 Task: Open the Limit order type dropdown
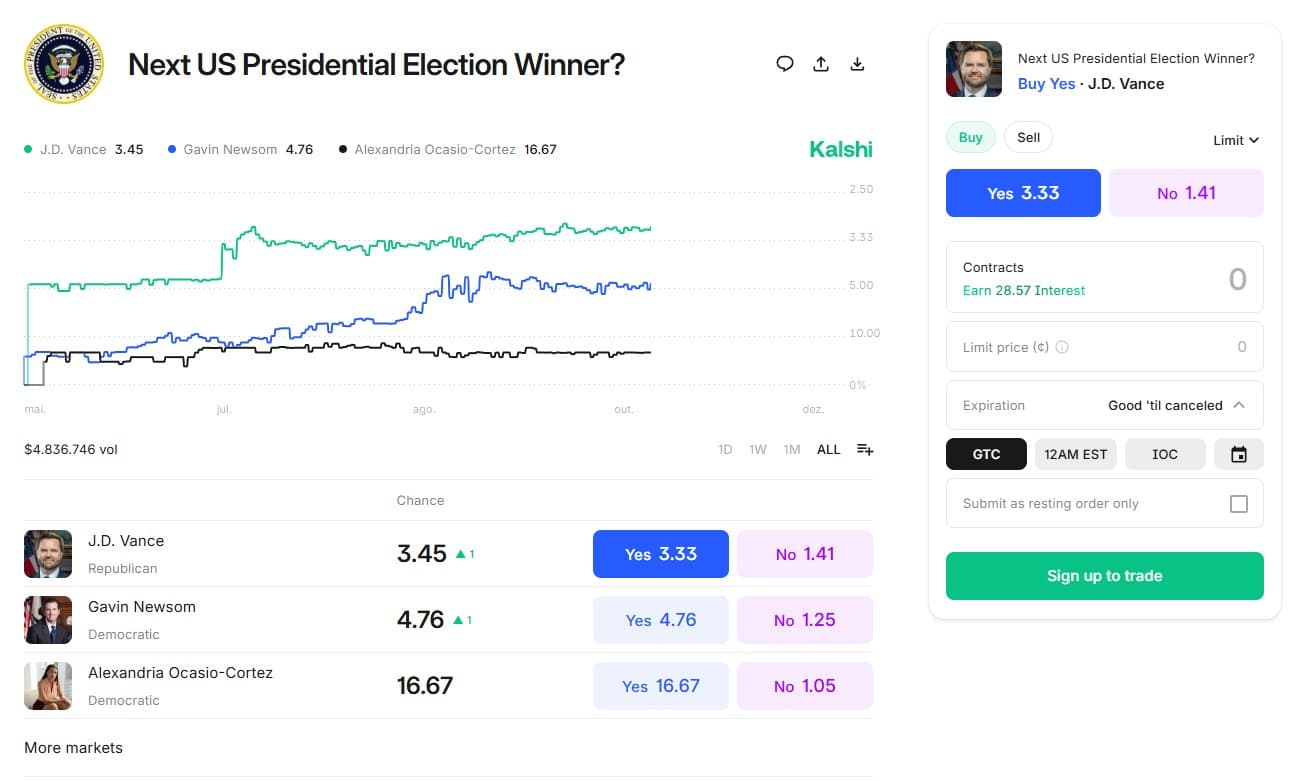[x=1235, y=140]
